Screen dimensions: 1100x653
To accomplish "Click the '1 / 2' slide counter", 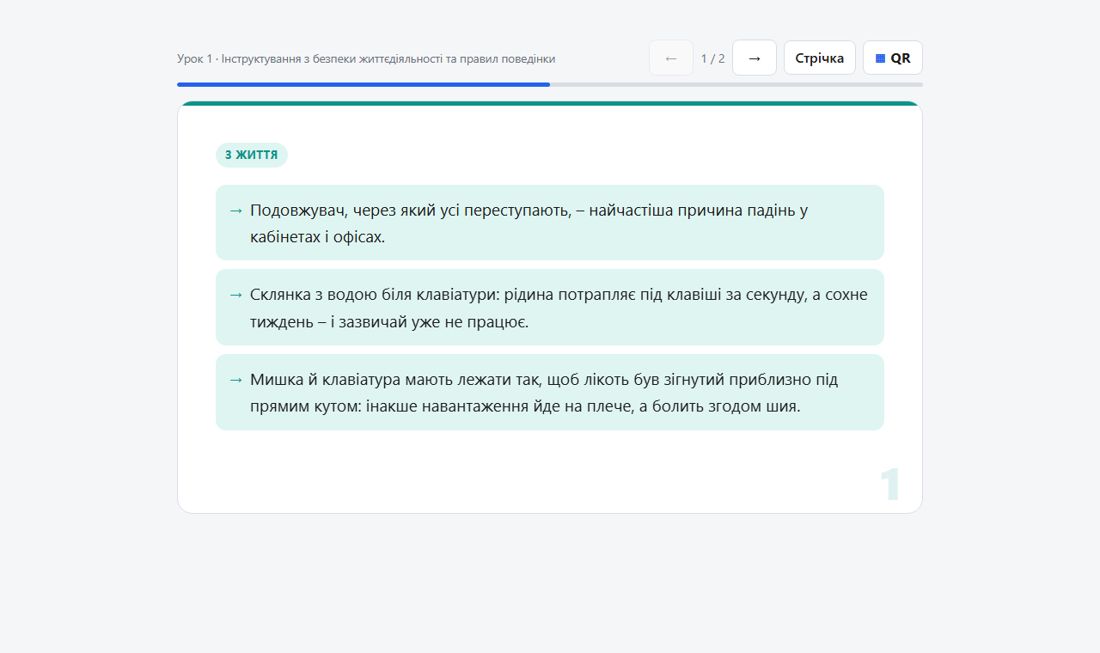I will (x=713, y=58).
